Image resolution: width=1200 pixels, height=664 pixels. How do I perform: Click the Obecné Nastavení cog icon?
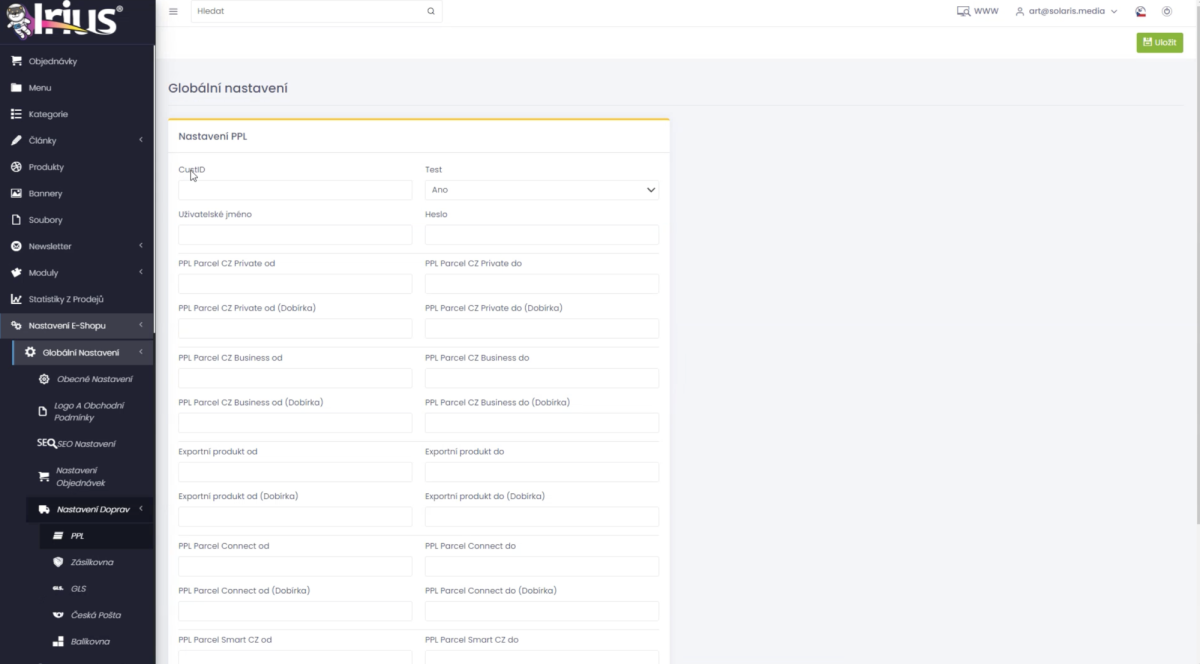[x=44, y=379]
